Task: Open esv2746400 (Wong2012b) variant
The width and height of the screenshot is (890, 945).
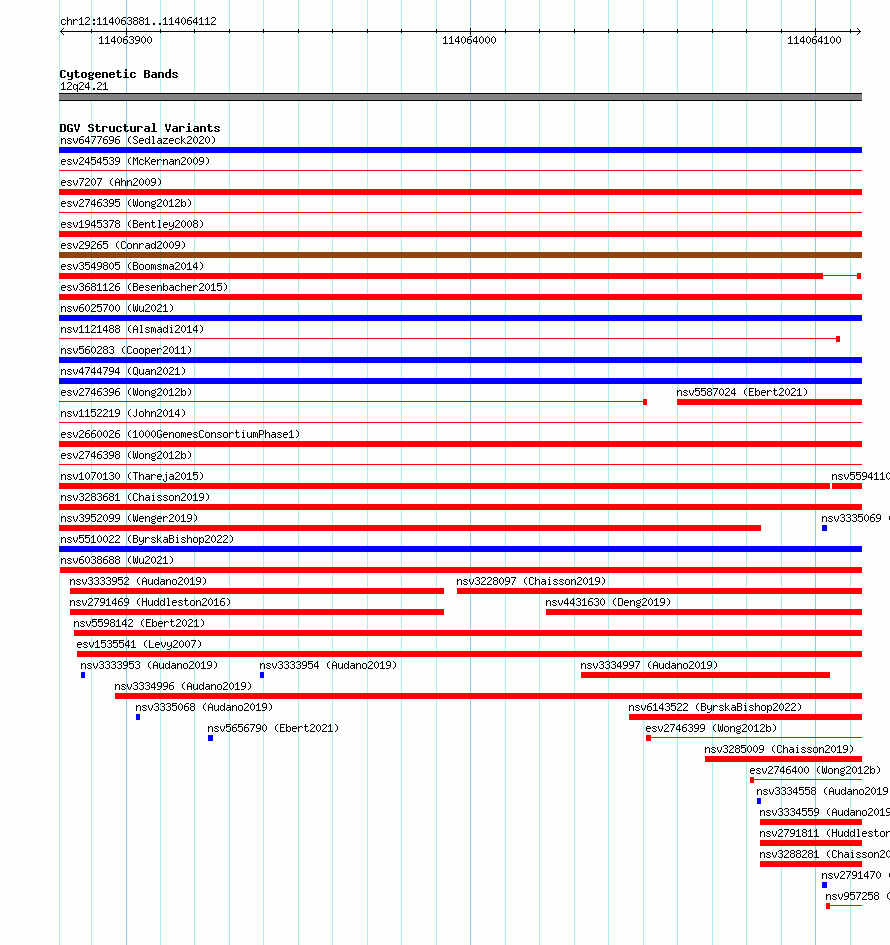Action: pos(815,771)
